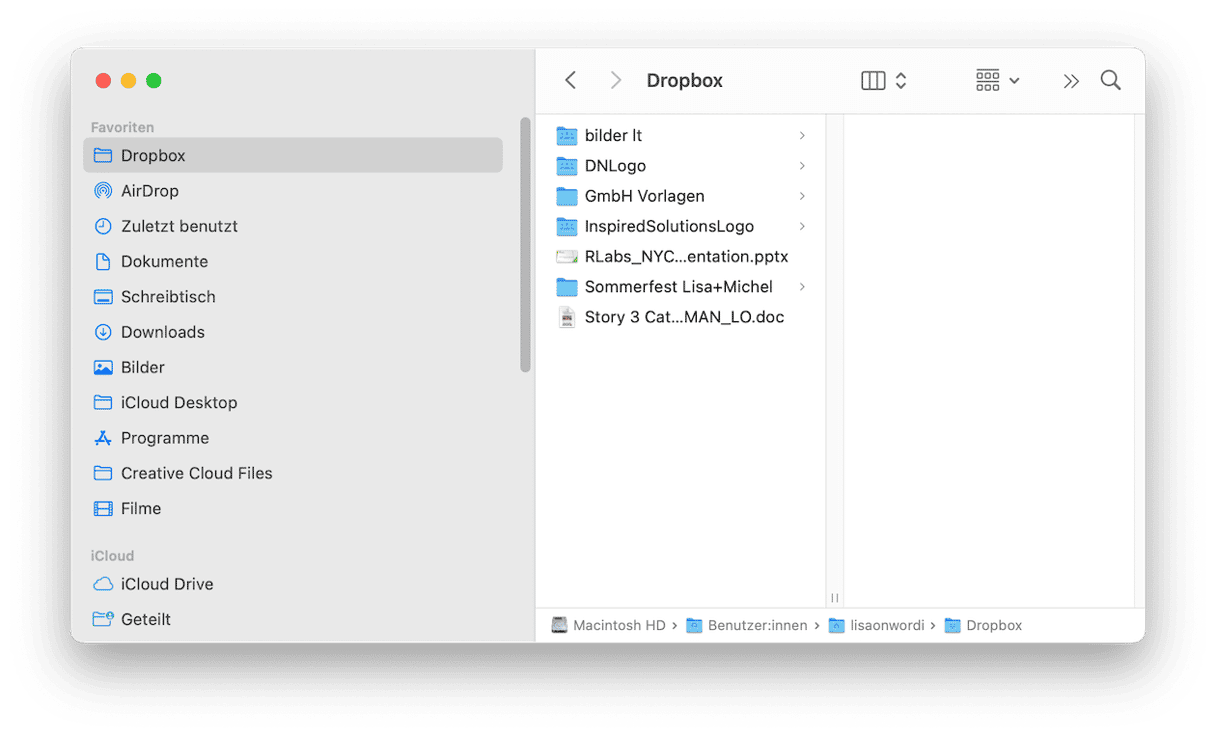The height and width of the screenshot is (736, 1216).
Task: Click the film strip icon beside Filme
Action: coord(102,508)
